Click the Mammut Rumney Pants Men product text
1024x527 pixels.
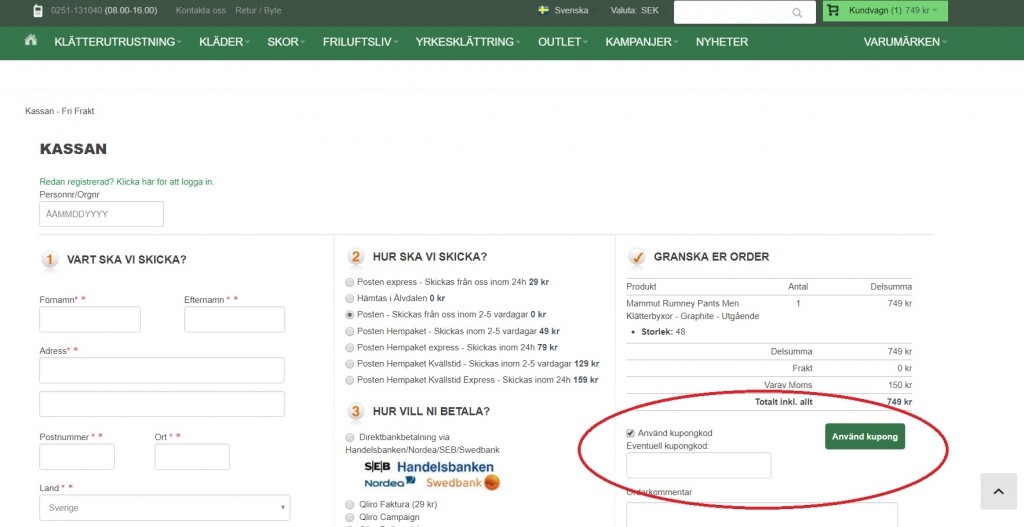(x=682, y=304)
